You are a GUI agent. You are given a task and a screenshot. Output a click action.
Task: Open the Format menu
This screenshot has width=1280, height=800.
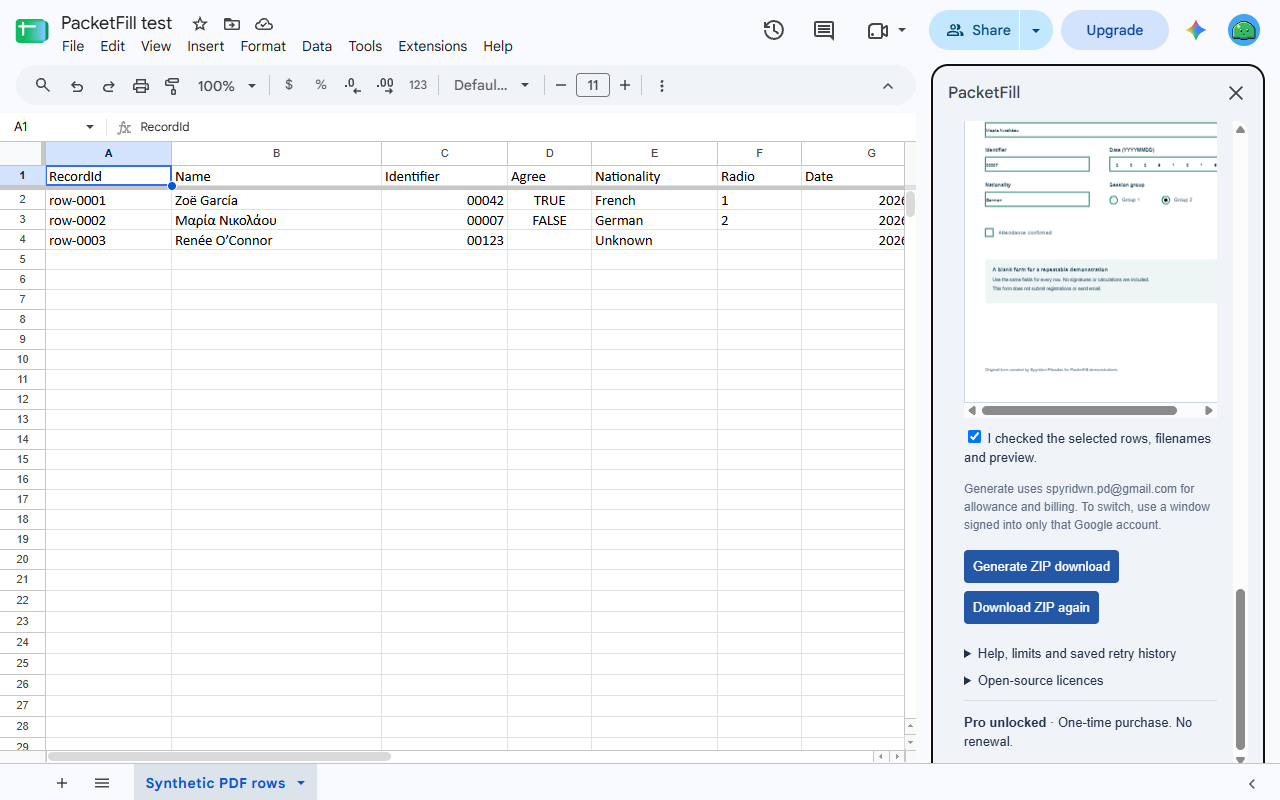tap(263, 46)
